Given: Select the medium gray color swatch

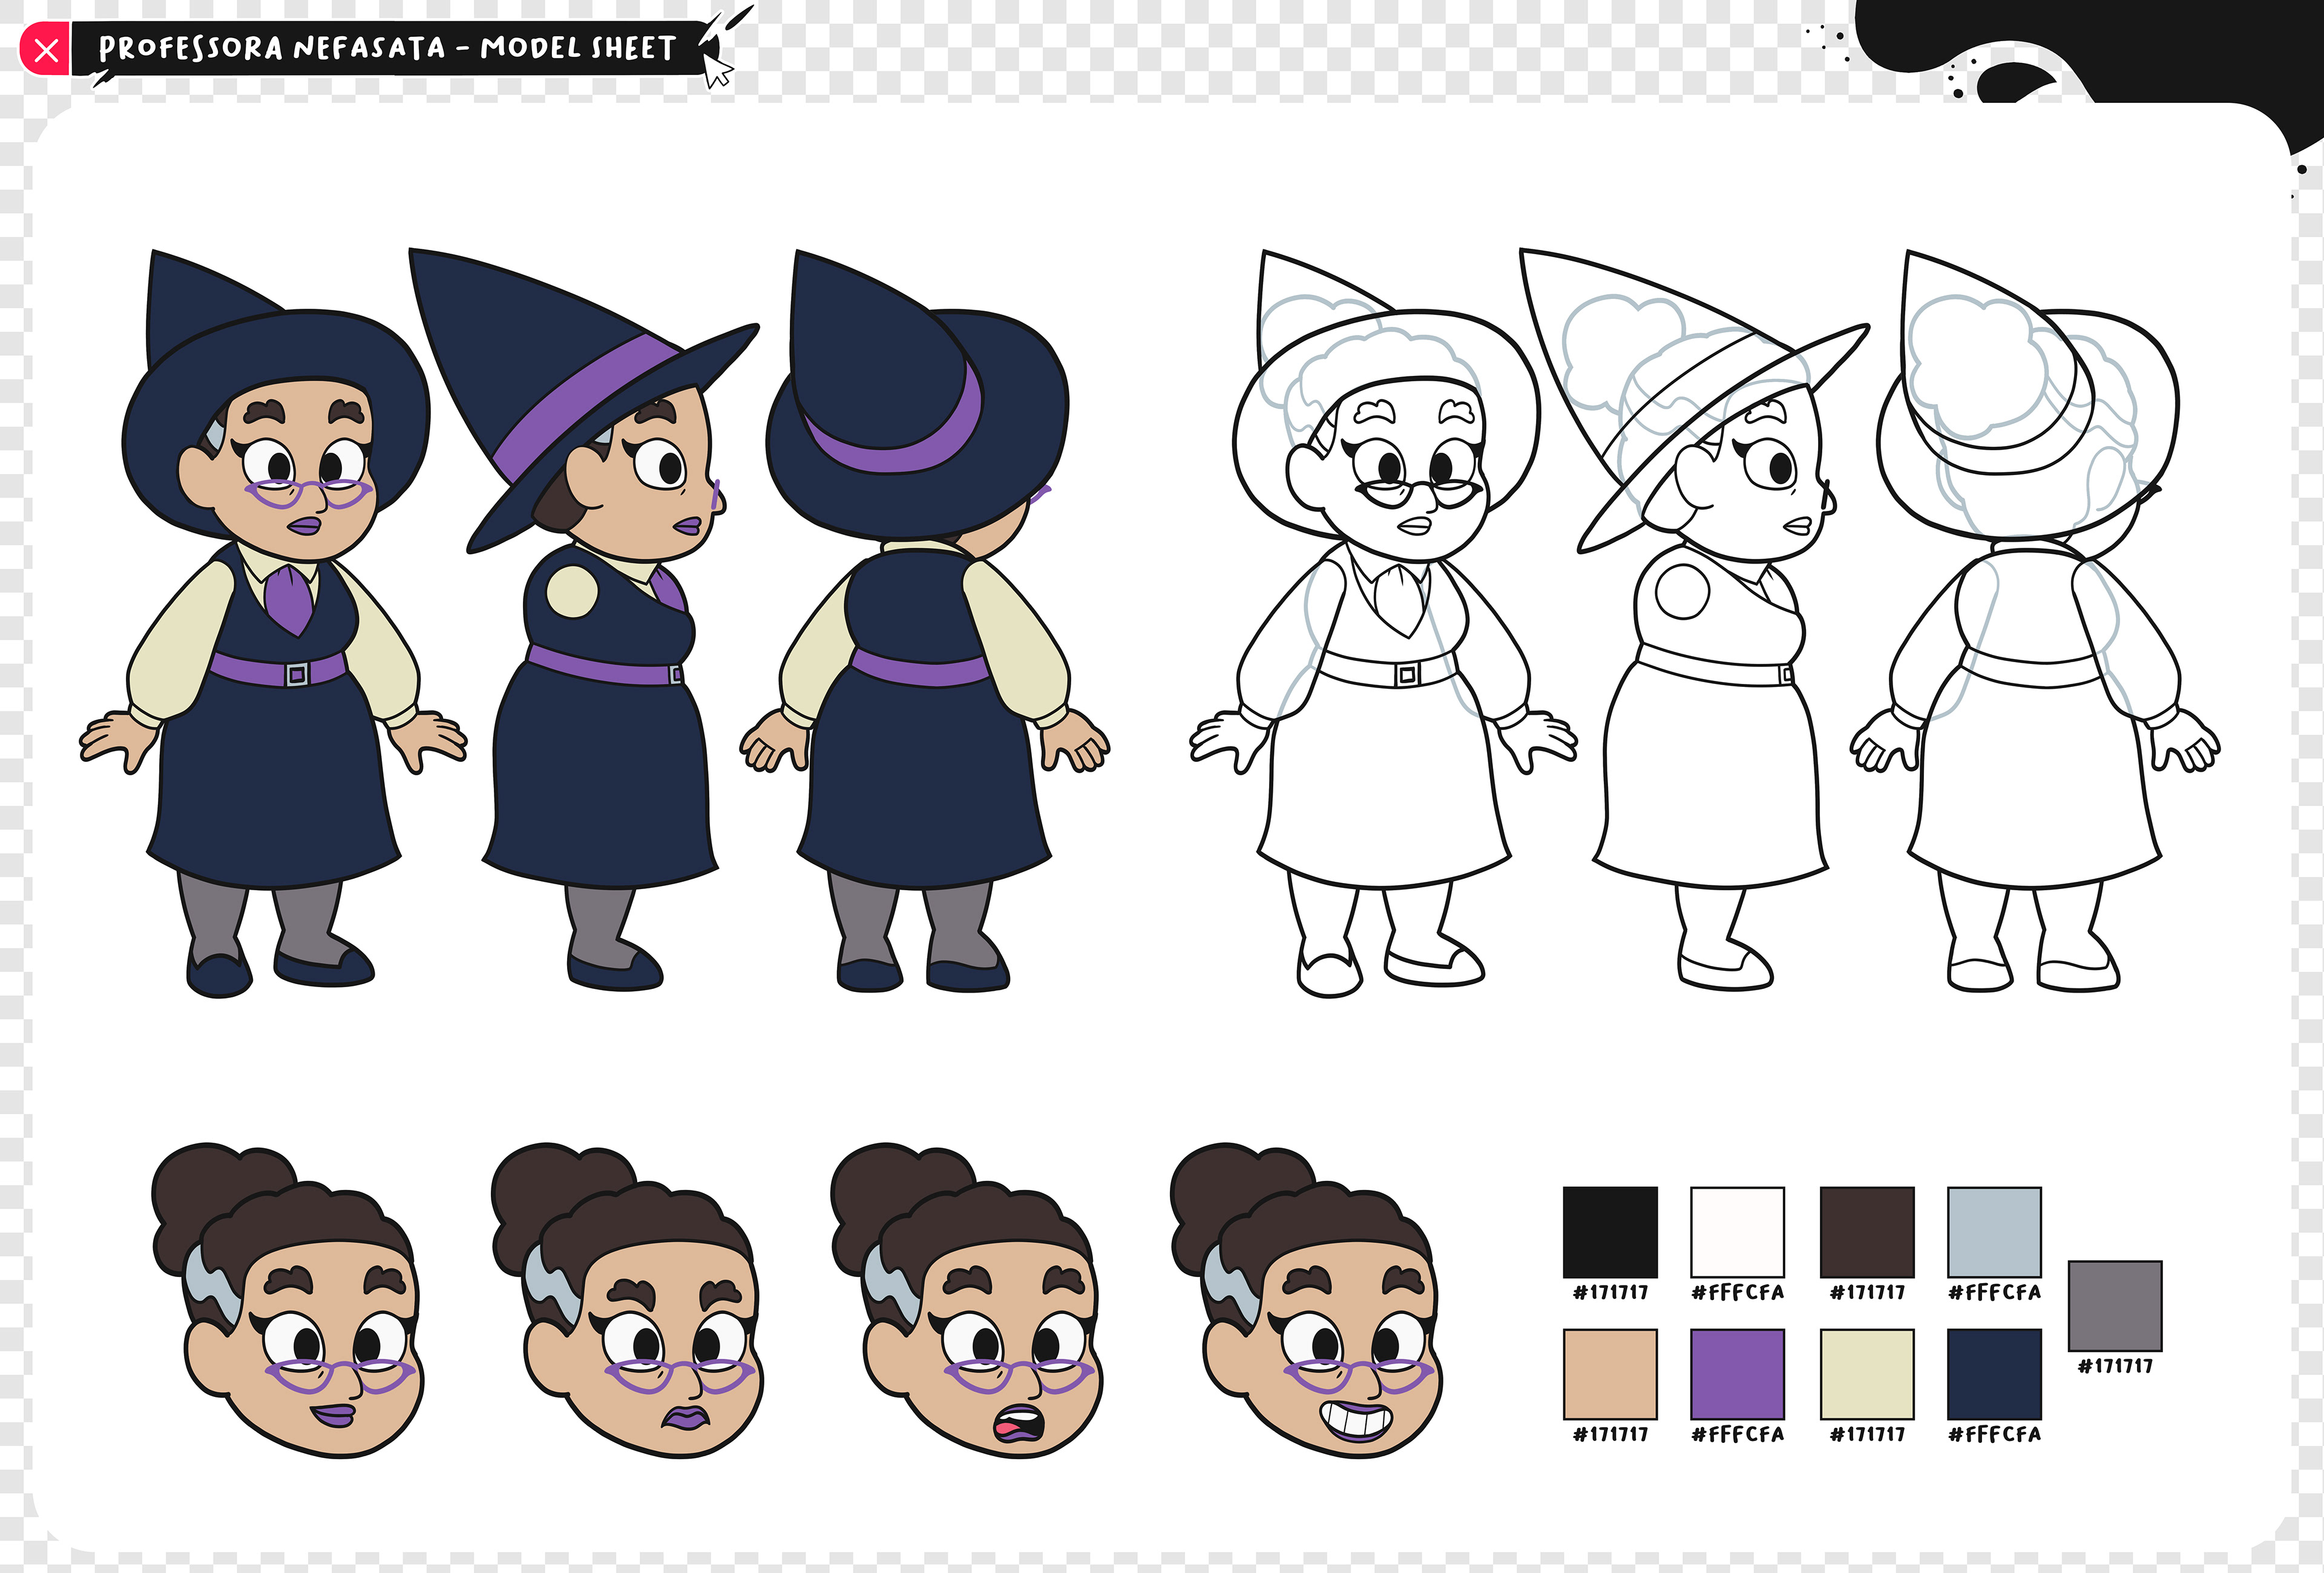Looking at the screenshot, I should pyautogui.click(x=2115, y=1306).
